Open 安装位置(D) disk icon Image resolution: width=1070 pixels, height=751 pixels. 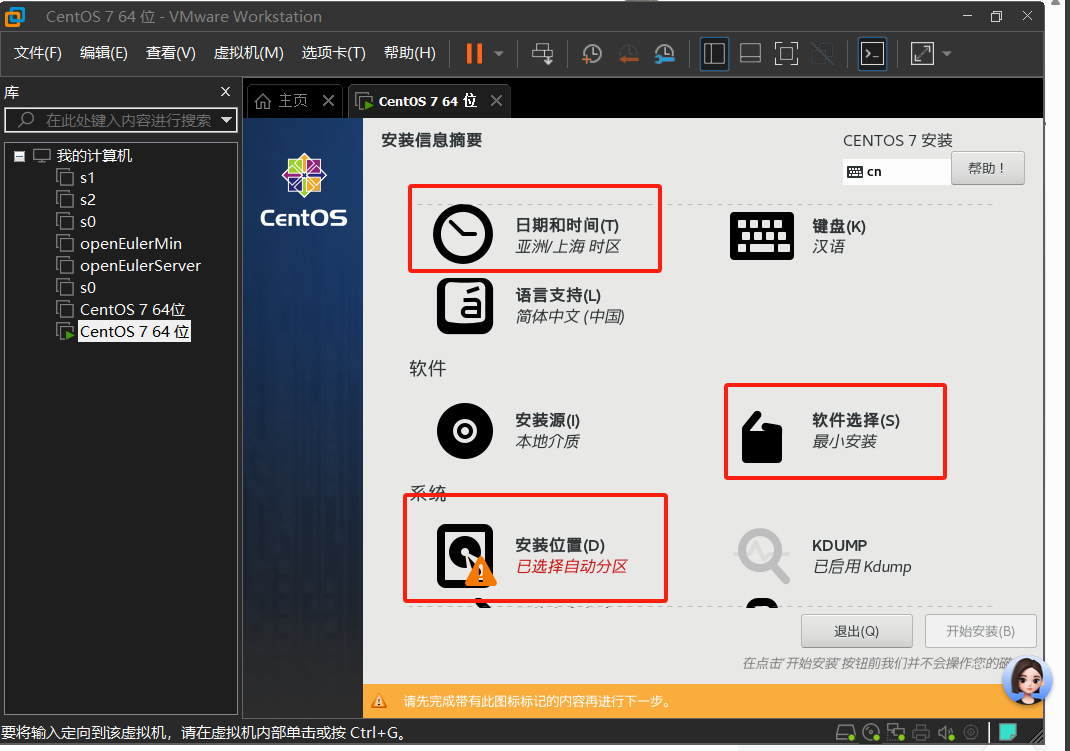pos(465,556)
